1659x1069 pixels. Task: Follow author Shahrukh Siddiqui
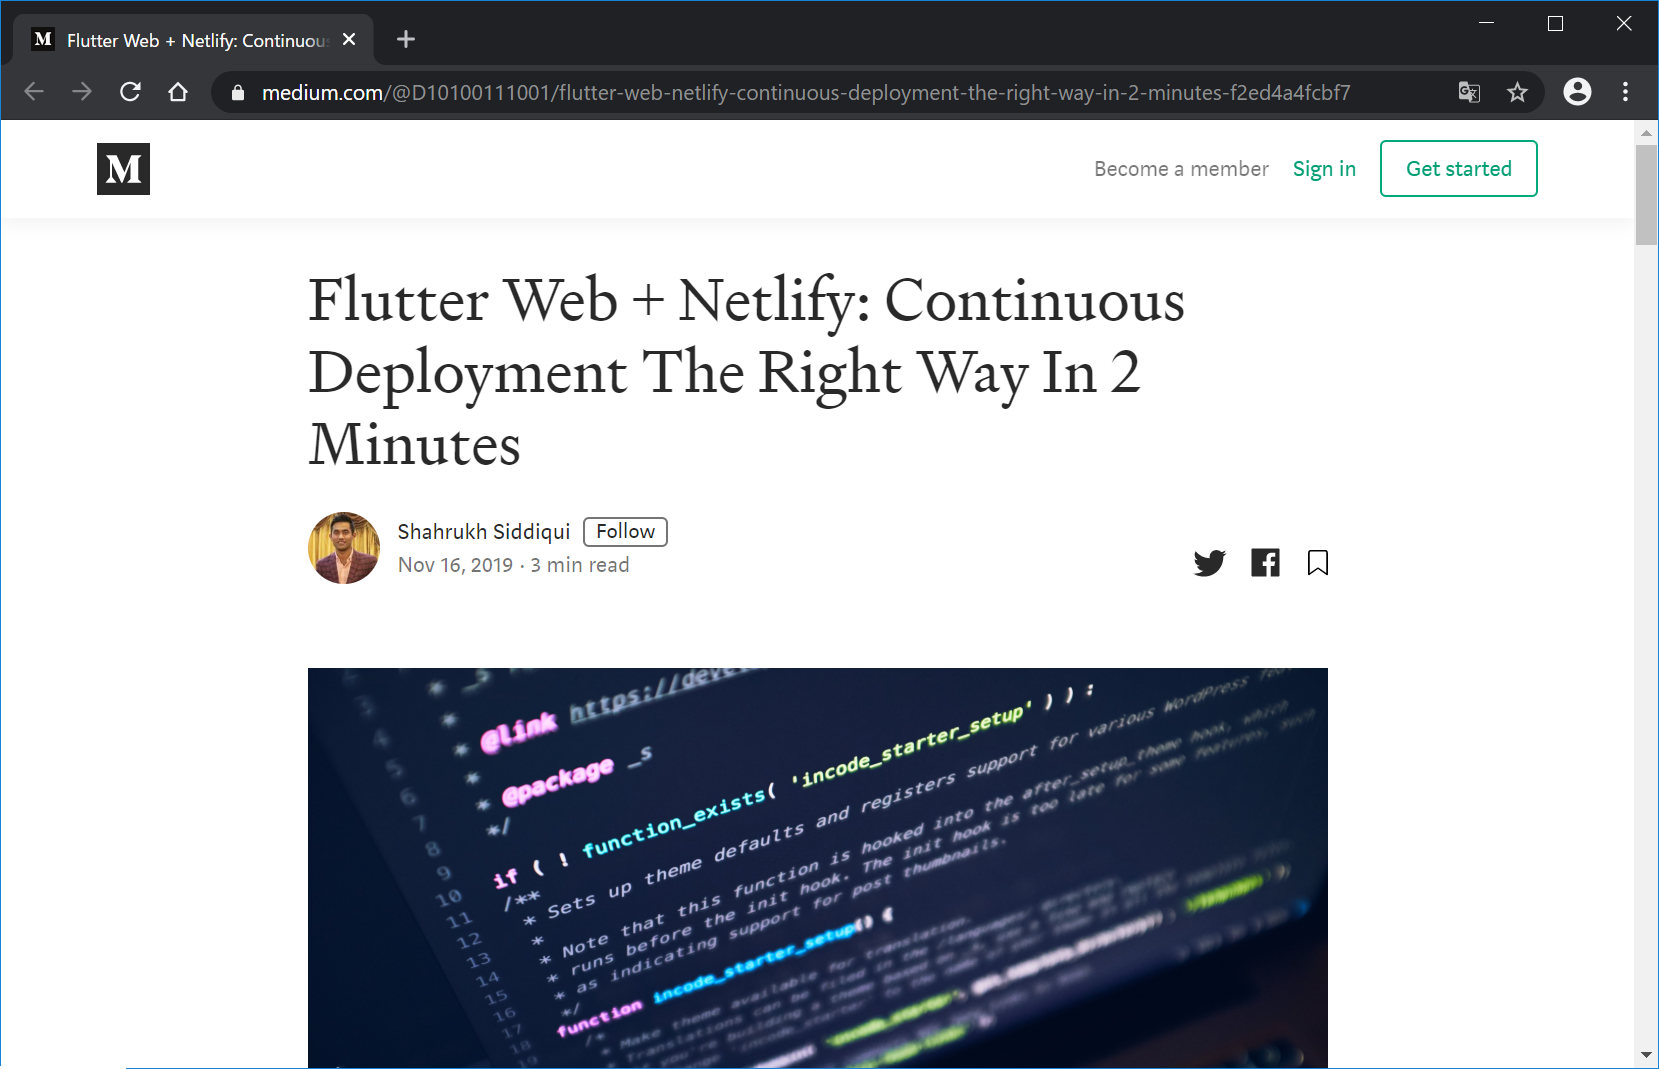[x=625, y=532]
